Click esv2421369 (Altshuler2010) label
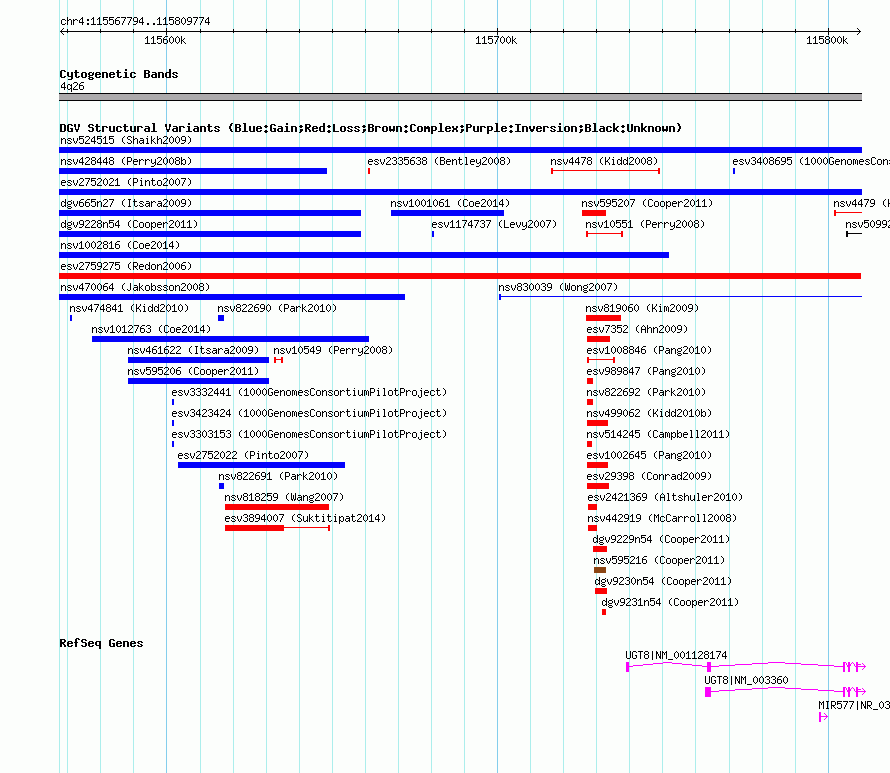Image resolution: width=890 pixels, height=773 pixels. tap(665, 497)
